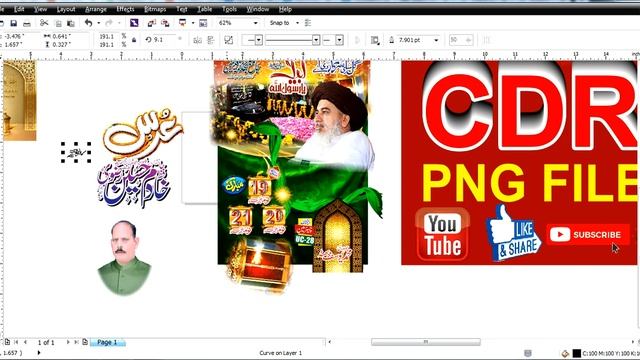
Task: Click the Save floppy disk icon
Action: pos(13,23)
